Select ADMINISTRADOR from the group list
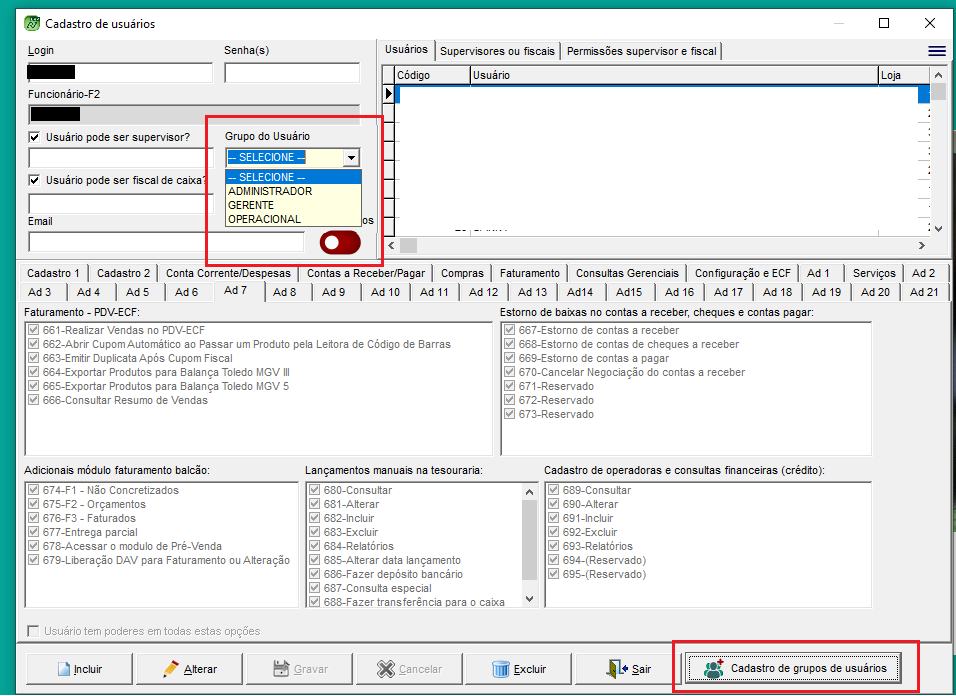Image resolution: width=956 pixels, height=696 pixels. point(270,191)
